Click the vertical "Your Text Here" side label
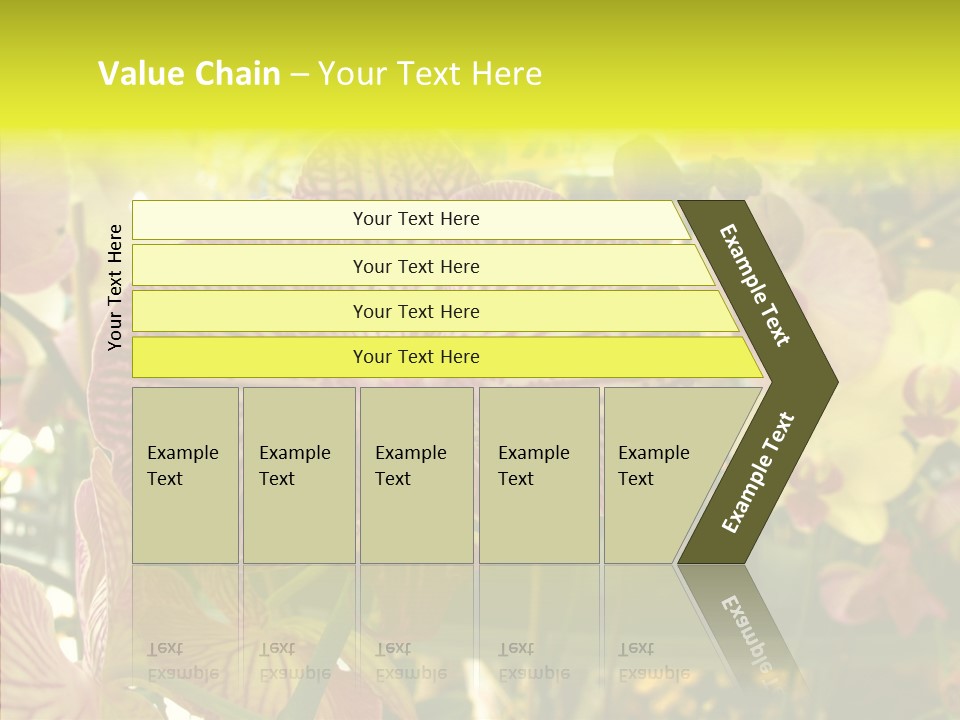This screenshot has height=720, width=960. tap(116, 287)
